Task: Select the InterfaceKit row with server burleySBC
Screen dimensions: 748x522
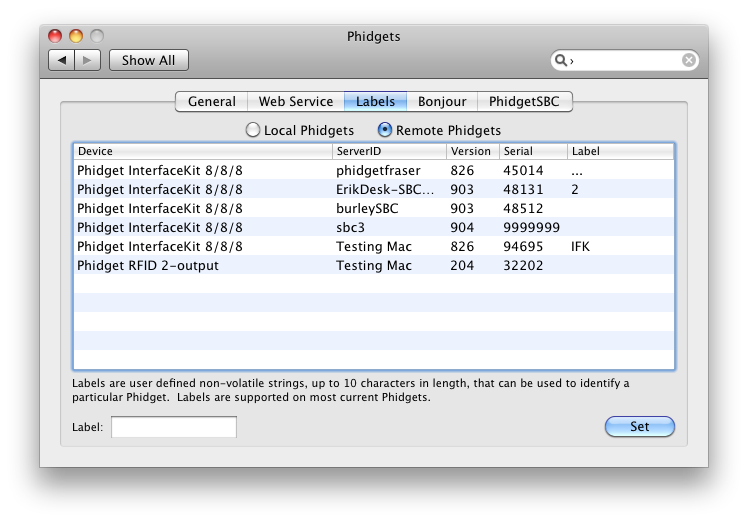Action: click(x=374, y=209)
